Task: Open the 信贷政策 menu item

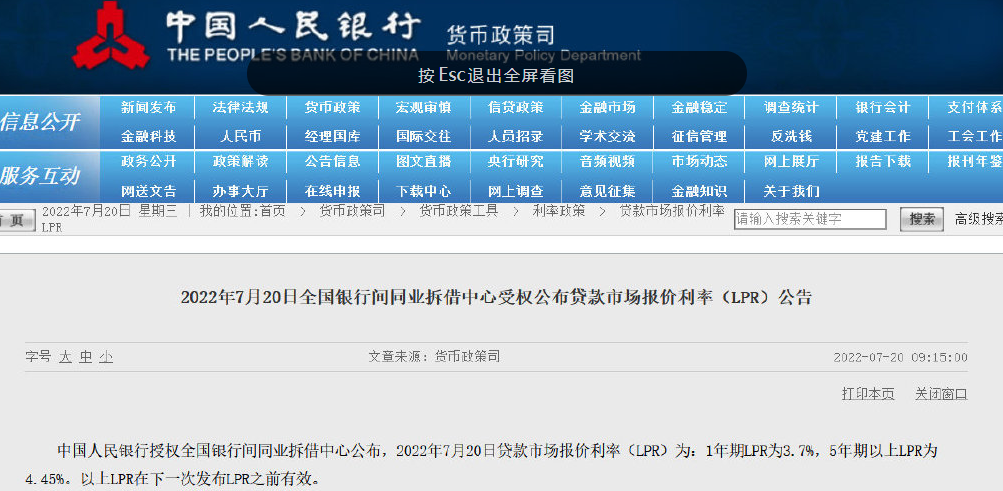Action: coord(516,107)
